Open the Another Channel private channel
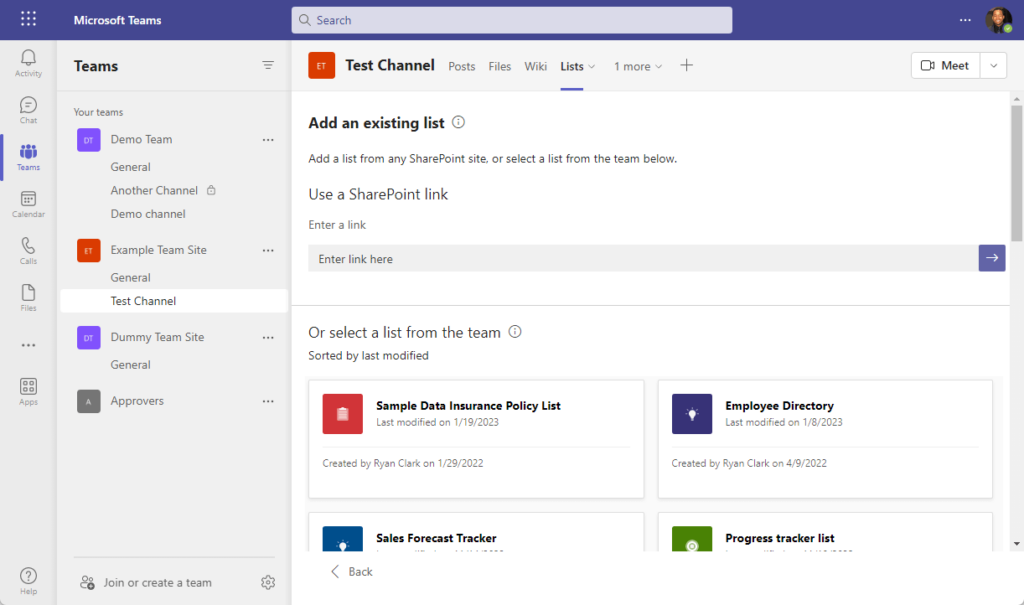Screen dimensions: 1024x605 (x=154, y=191)
